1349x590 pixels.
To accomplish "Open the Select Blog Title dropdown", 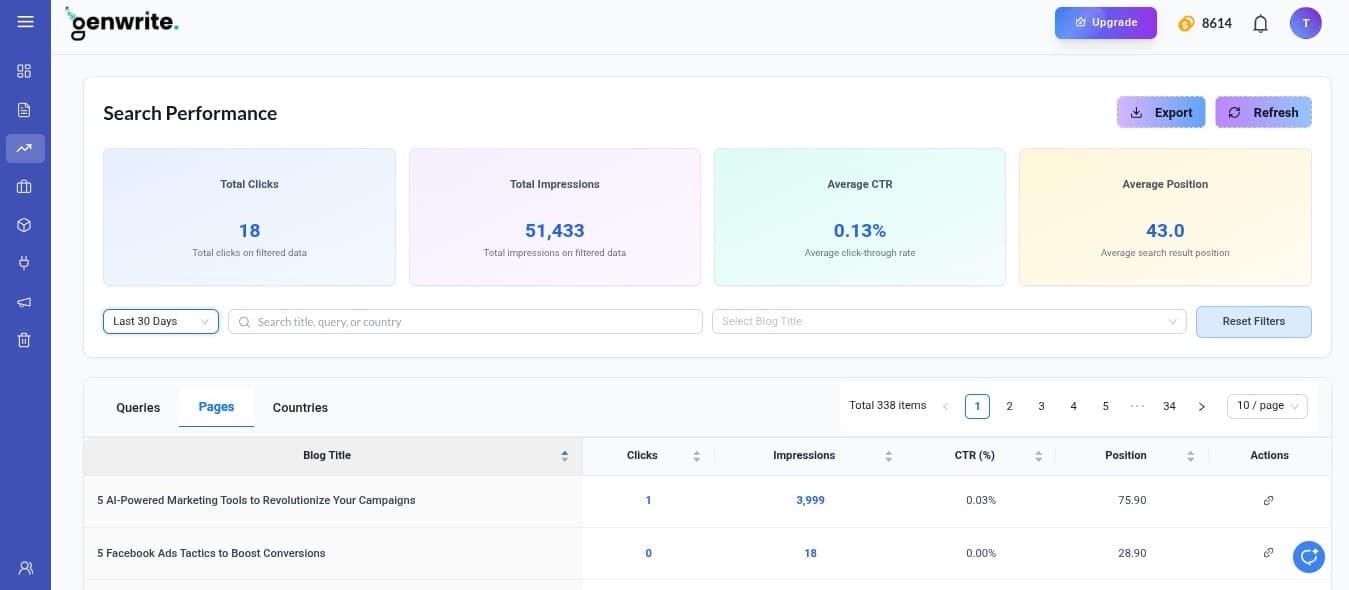I will [949, 321].
